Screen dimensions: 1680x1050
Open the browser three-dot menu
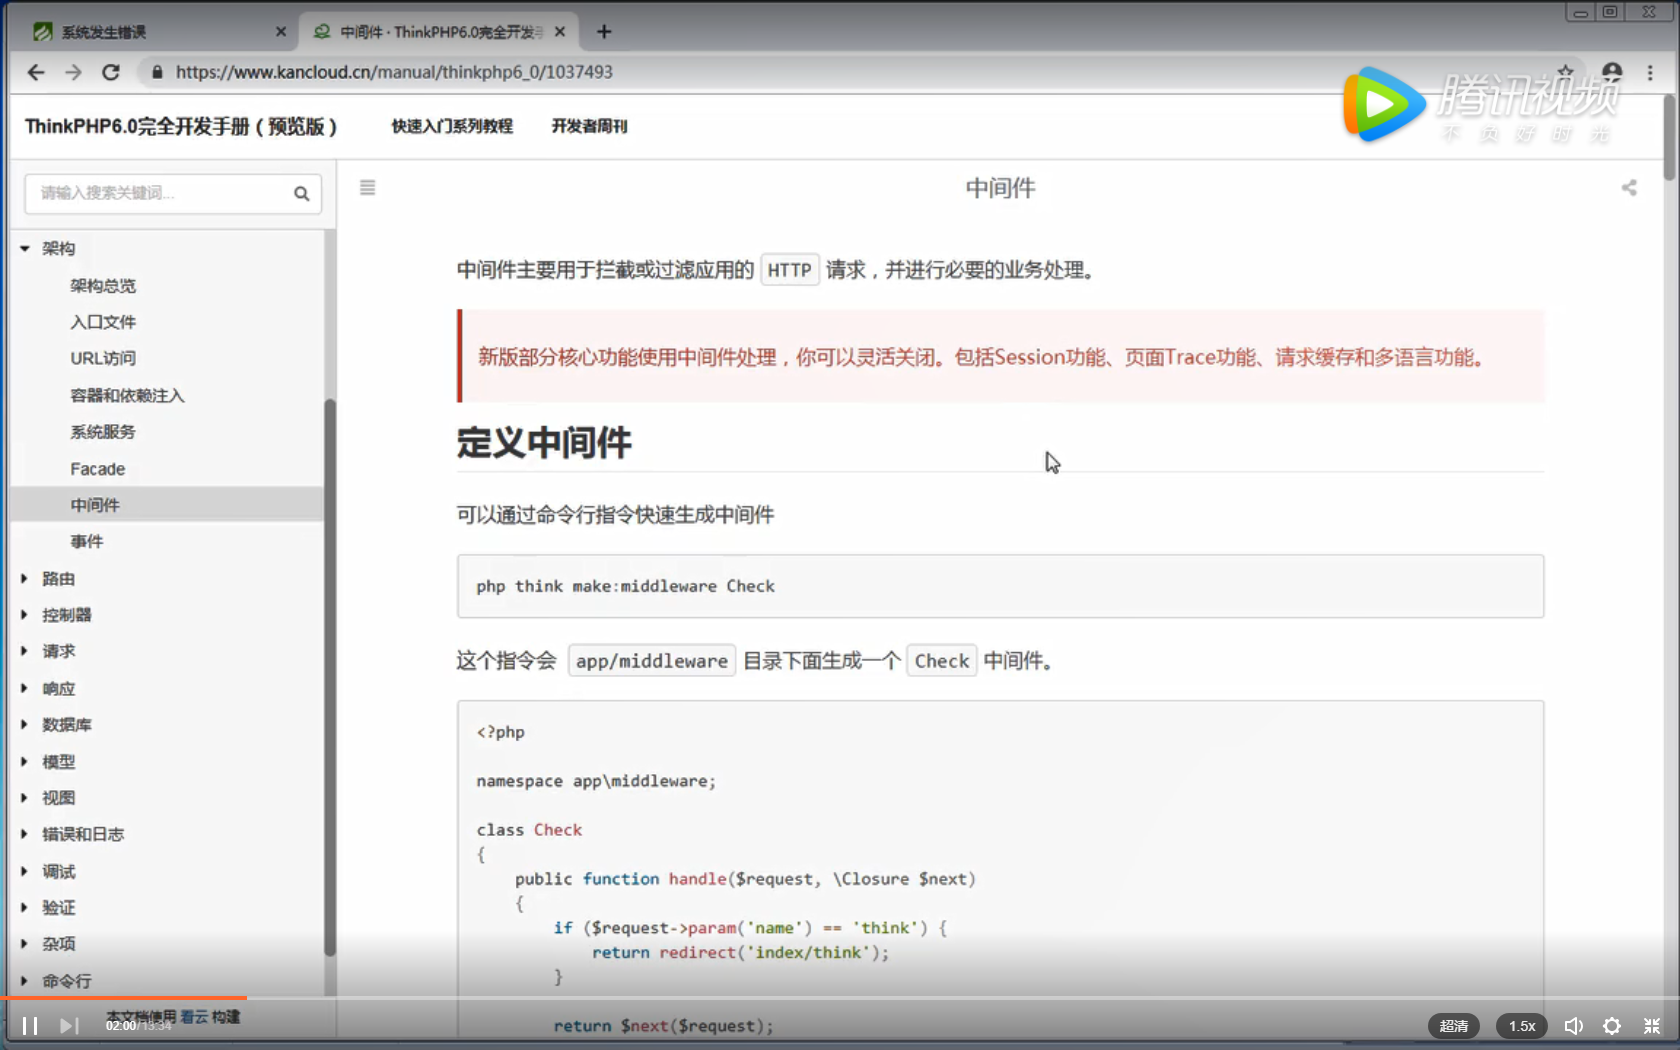click(x=1650, y=72)
